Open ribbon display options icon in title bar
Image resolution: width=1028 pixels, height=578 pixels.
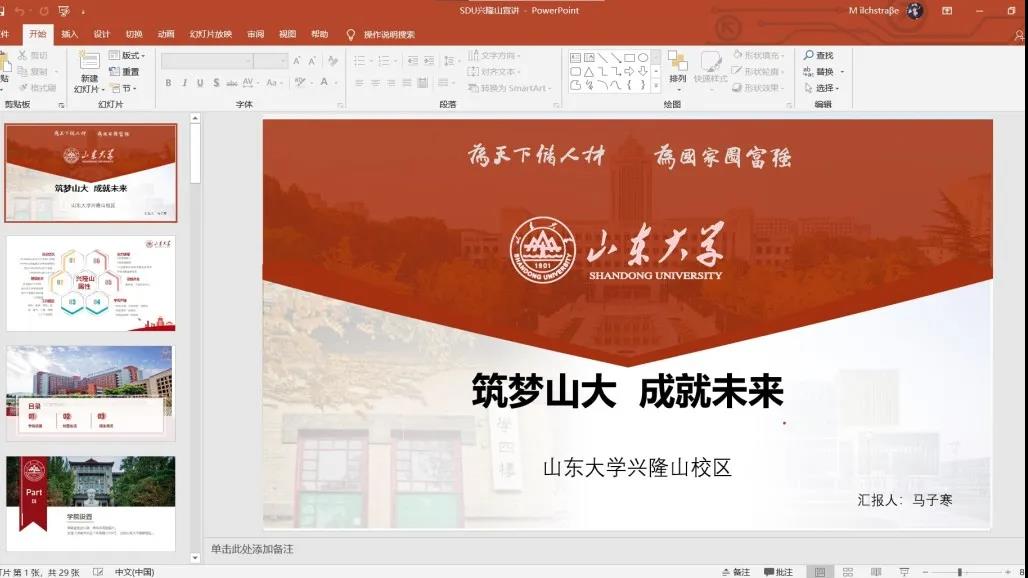pyautogui.click(x=945, y=11)
